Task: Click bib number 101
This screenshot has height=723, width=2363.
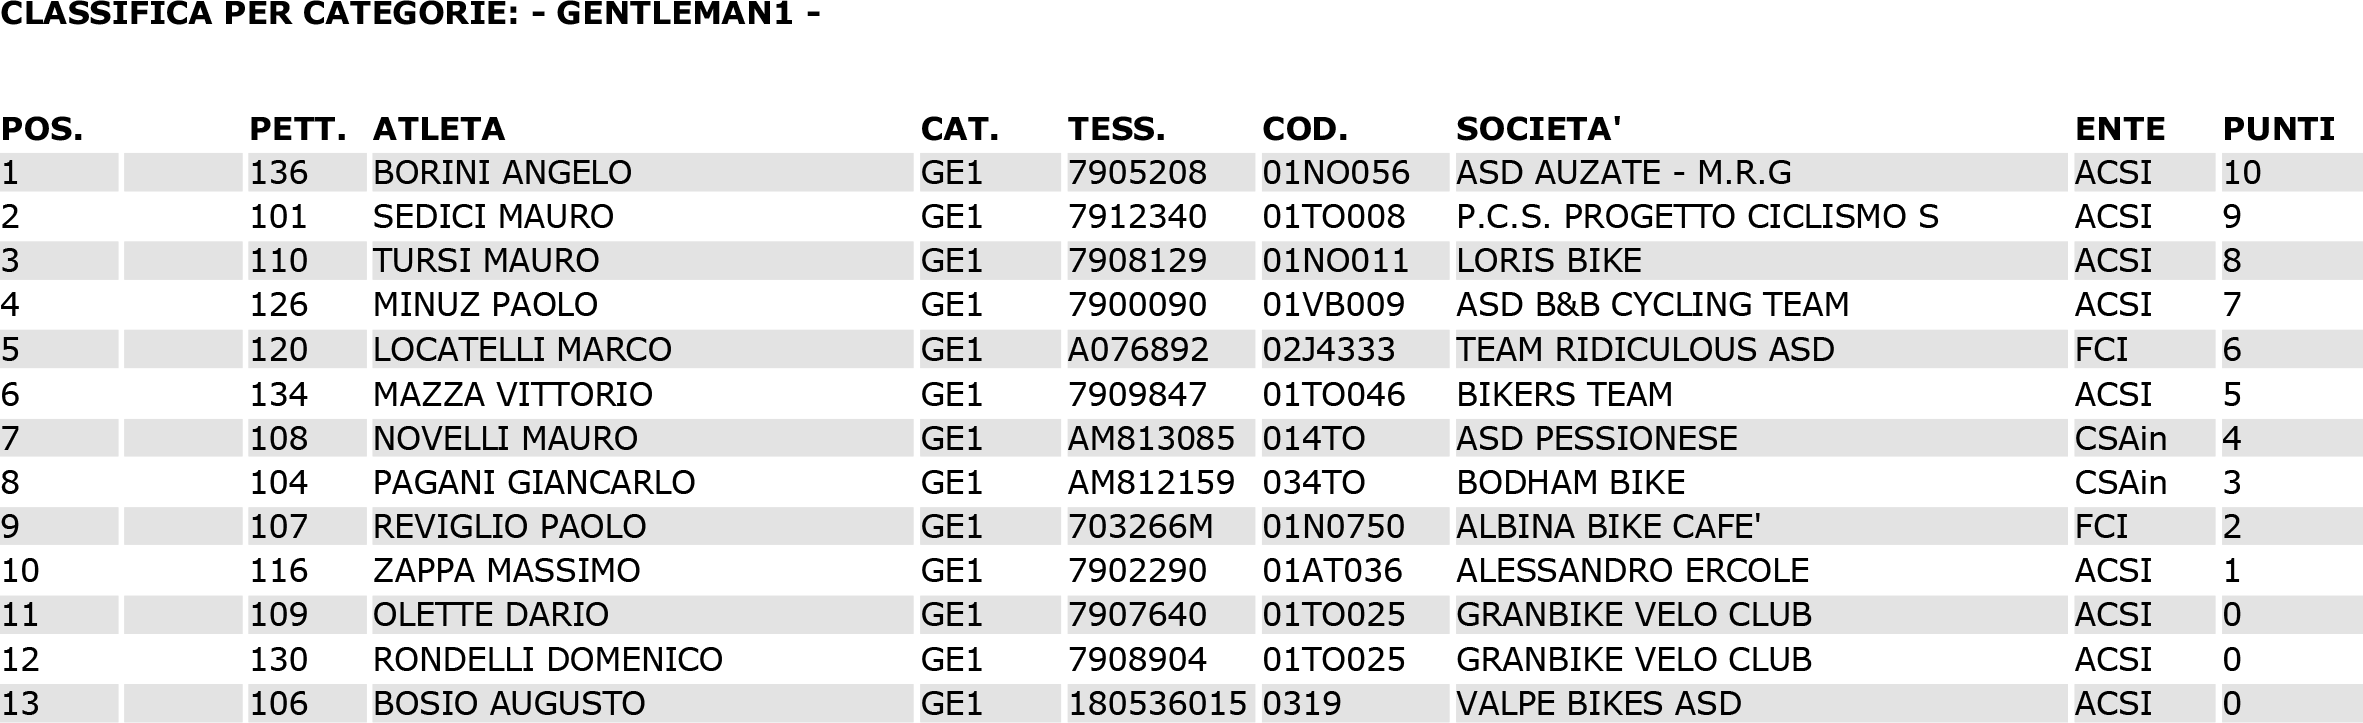Action: click(278, 217)
